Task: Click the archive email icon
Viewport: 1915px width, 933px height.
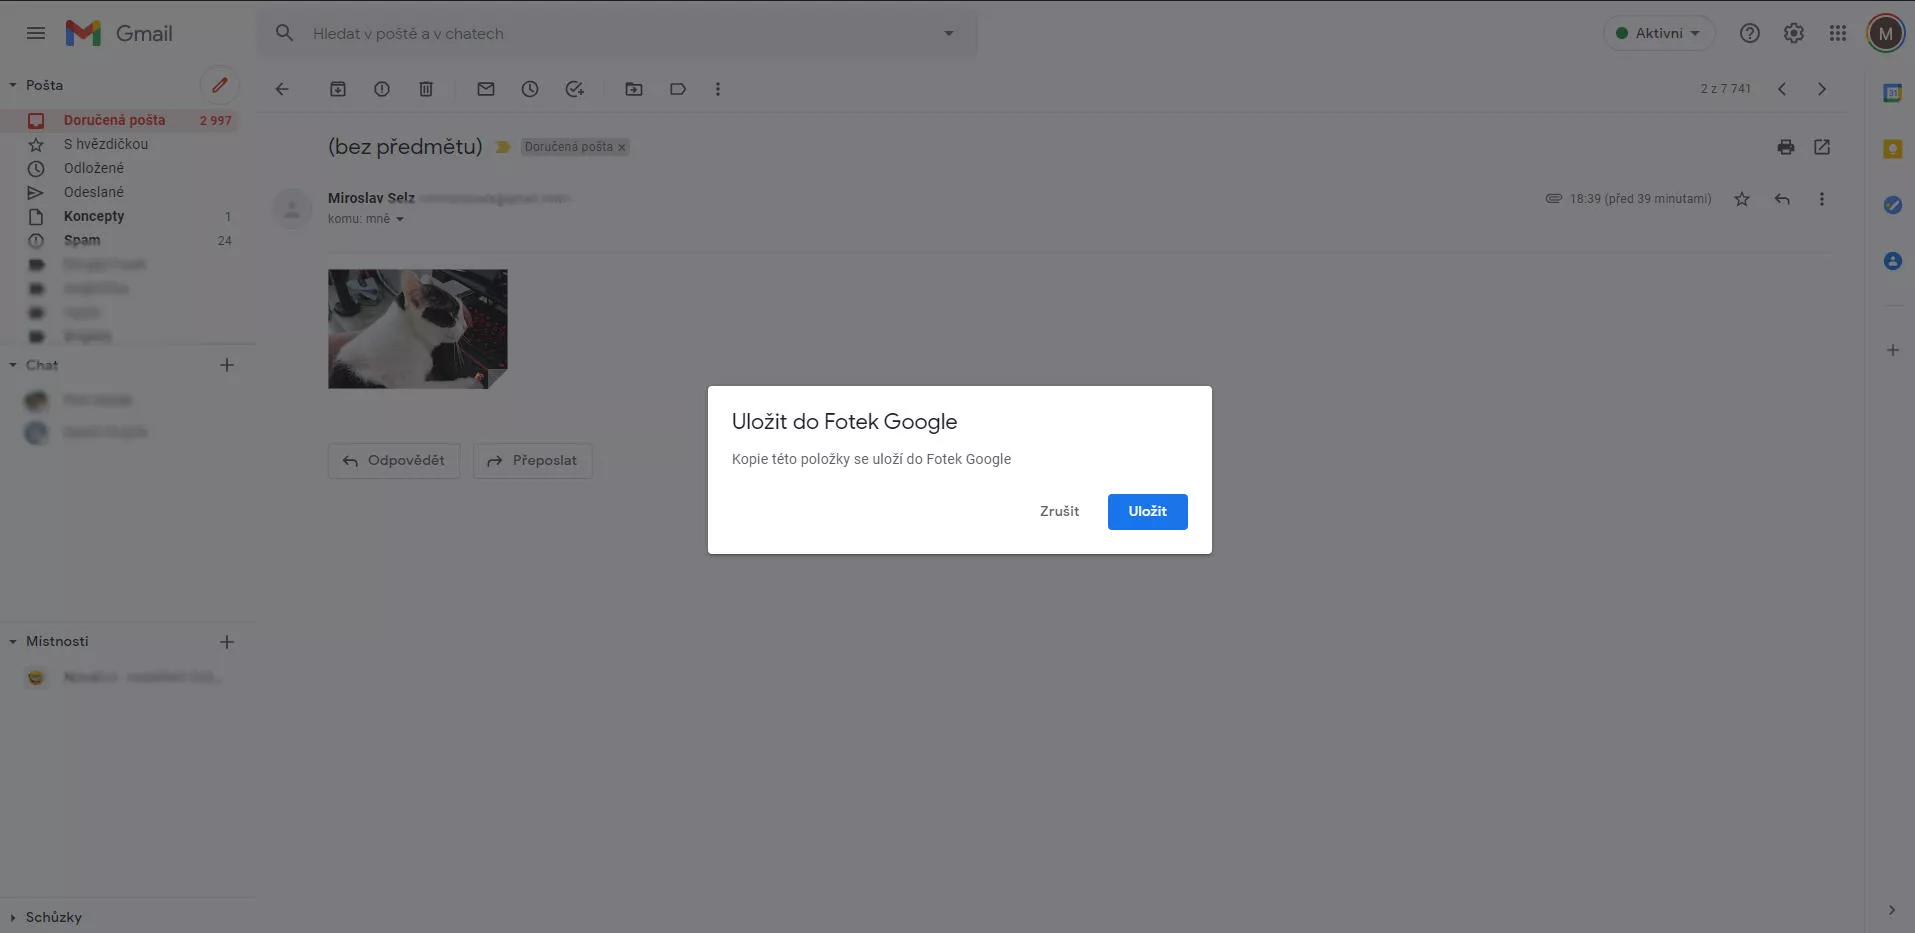Action: click(x=338, y=89)
